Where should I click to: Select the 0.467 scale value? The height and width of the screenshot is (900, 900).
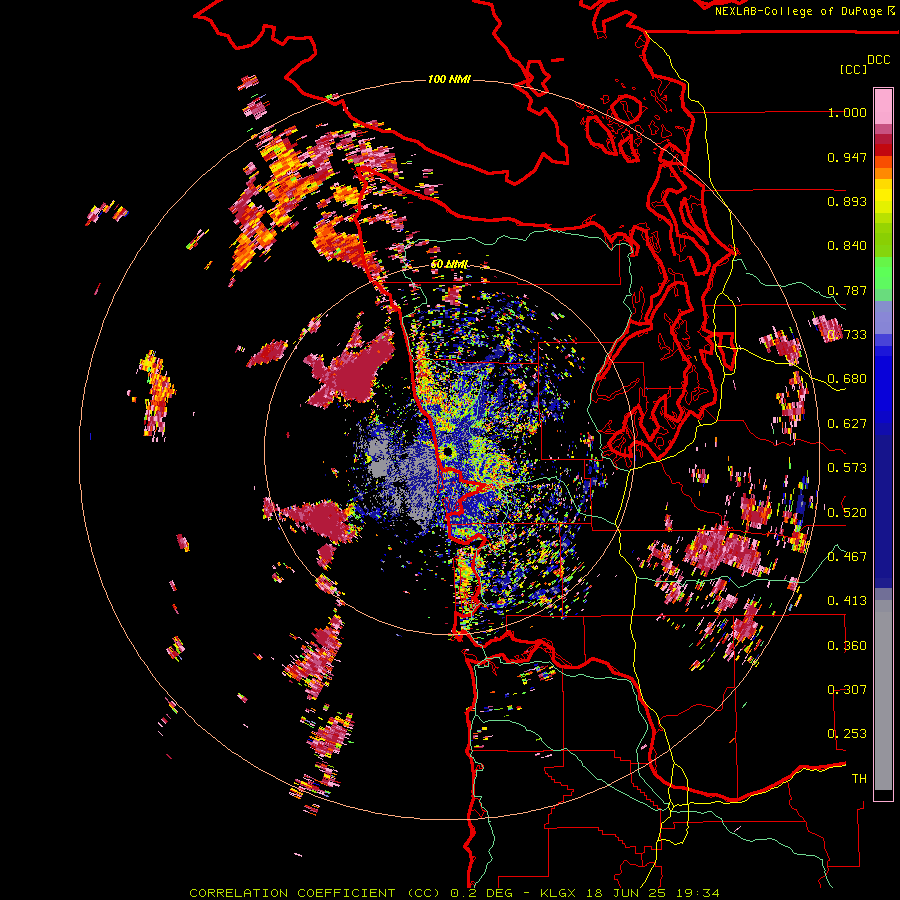[847, 557]
